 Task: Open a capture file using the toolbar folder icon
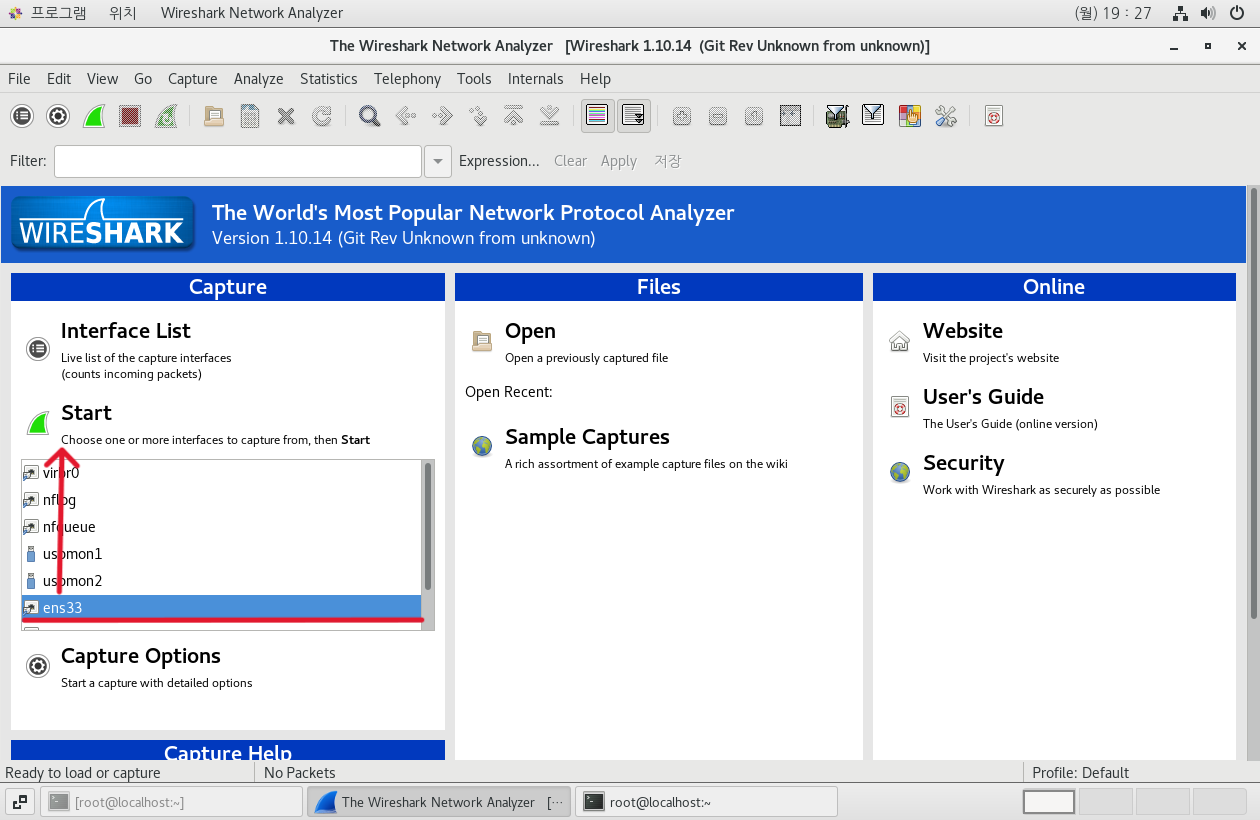pos(214,116)
